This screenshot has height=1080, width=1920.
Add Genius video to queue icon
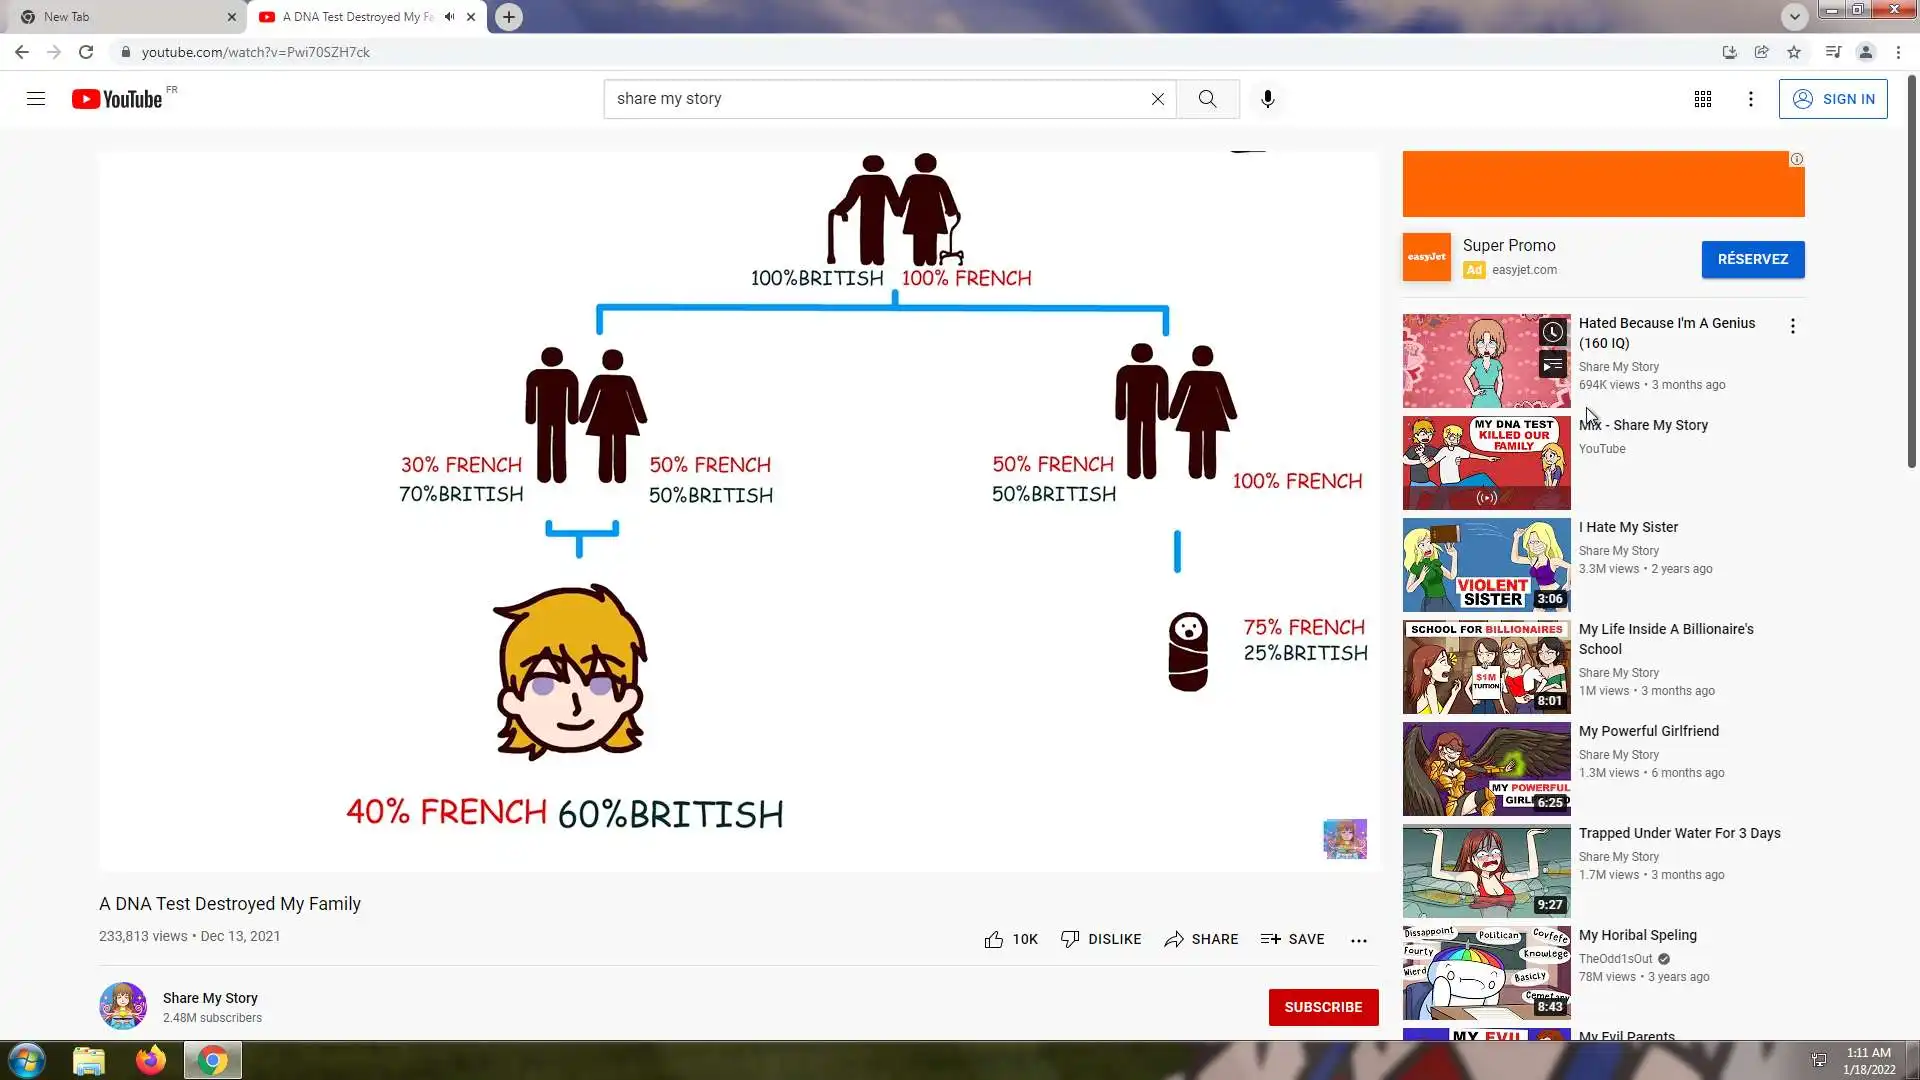coord(1552,366)
